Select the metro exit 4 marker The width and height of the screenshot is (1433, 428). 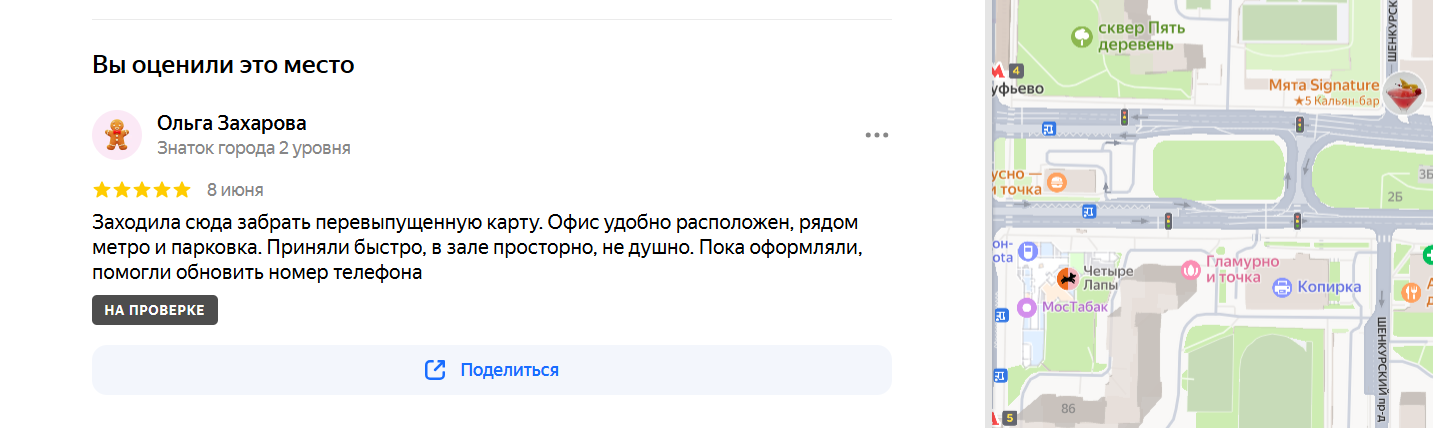tap(1017, 71)
